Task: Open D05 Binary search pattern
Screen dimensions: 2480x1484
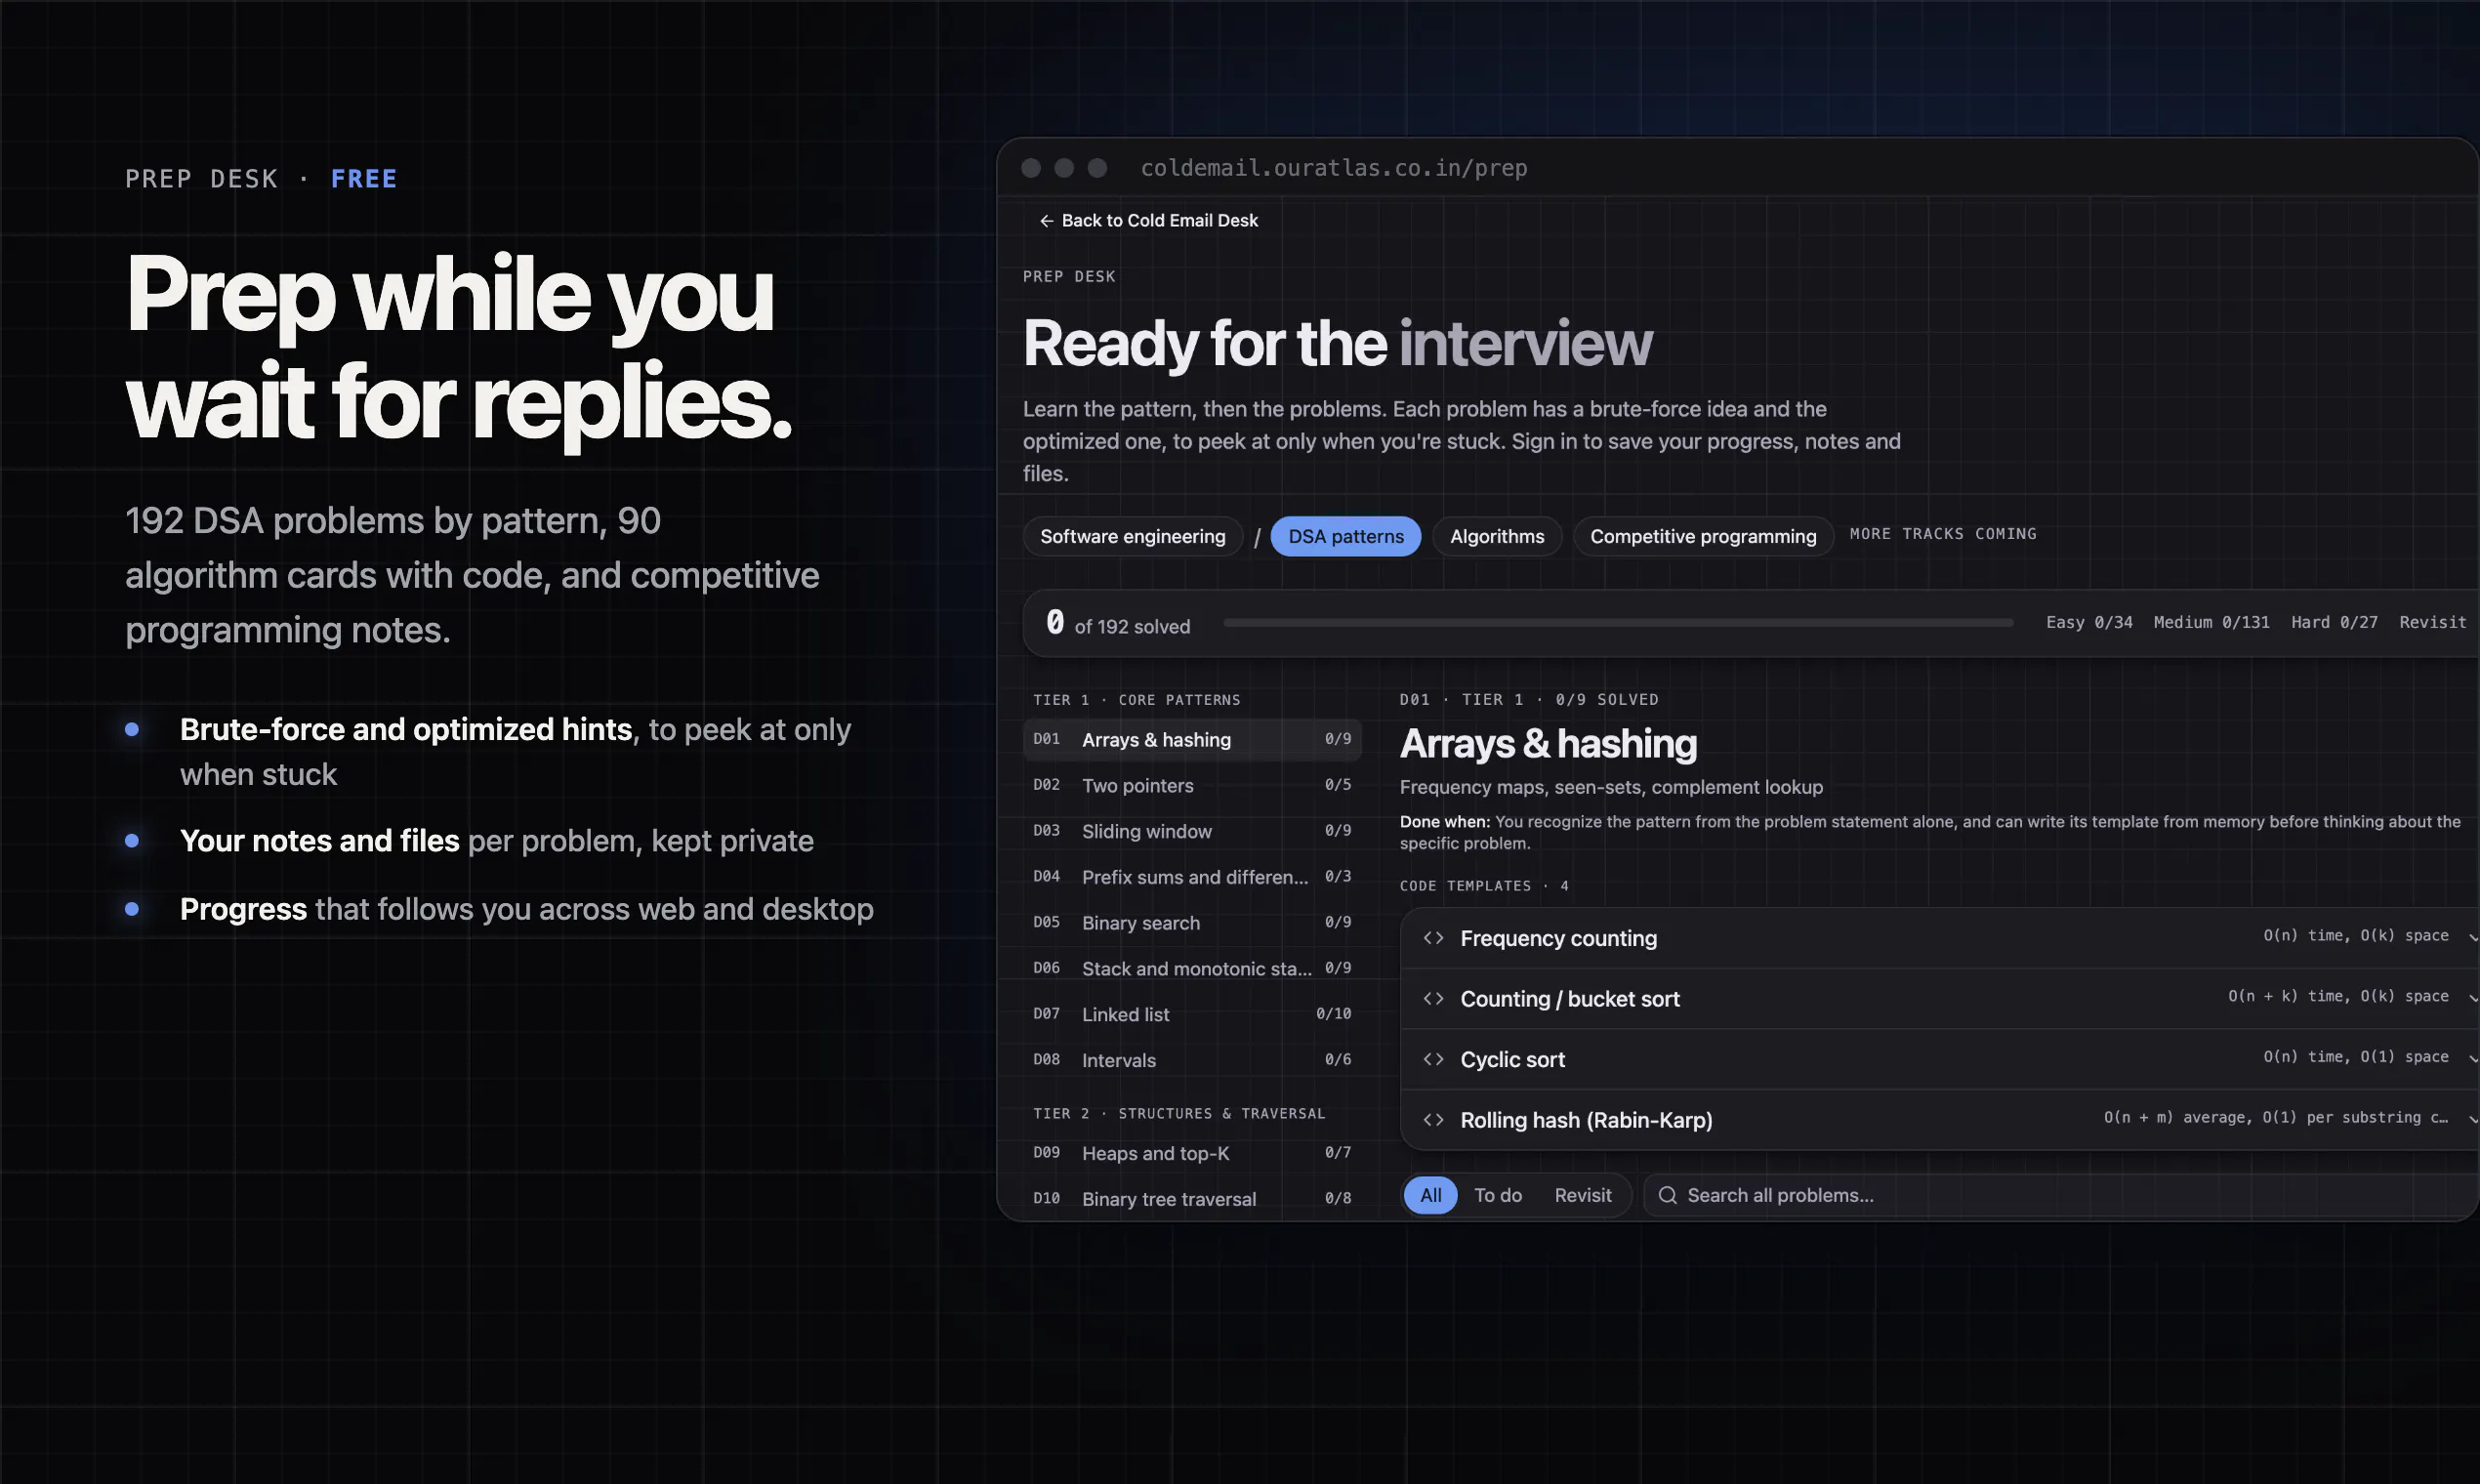Action: (x=1192, y=923)
